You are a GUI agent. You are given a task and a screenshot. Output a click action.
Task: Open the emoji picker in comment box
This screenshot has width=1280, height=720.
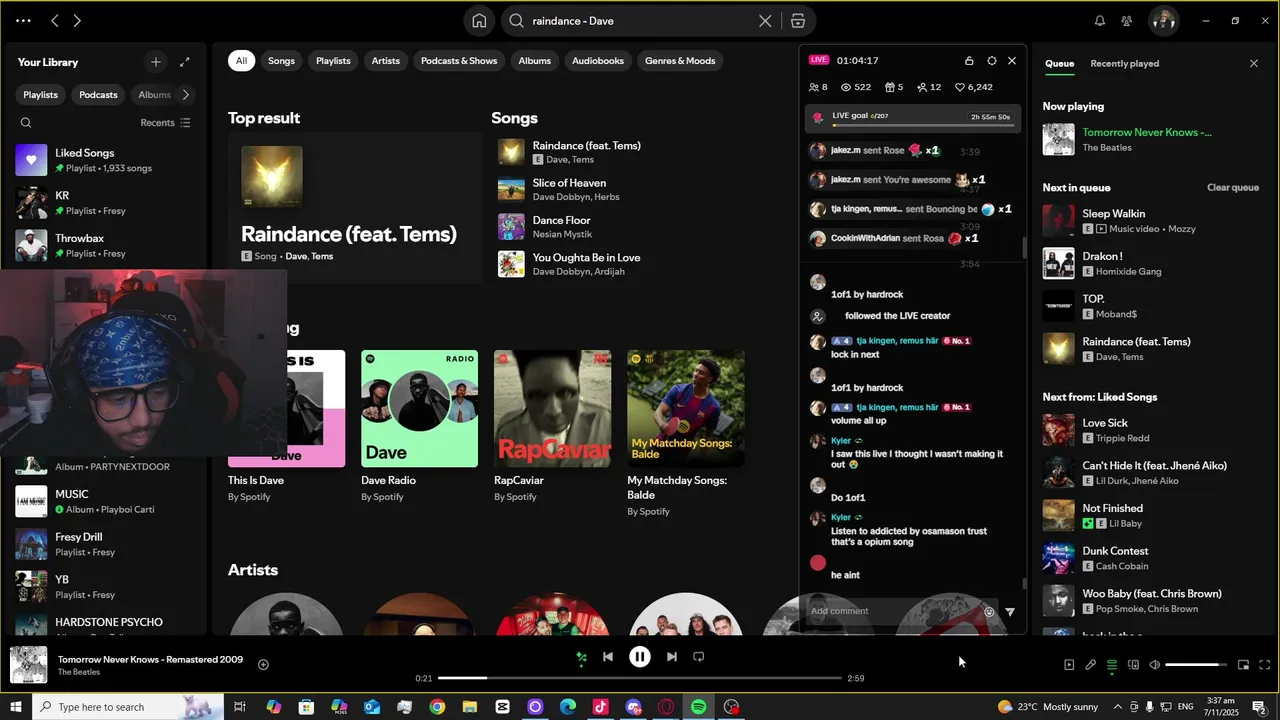coord(989,612)
